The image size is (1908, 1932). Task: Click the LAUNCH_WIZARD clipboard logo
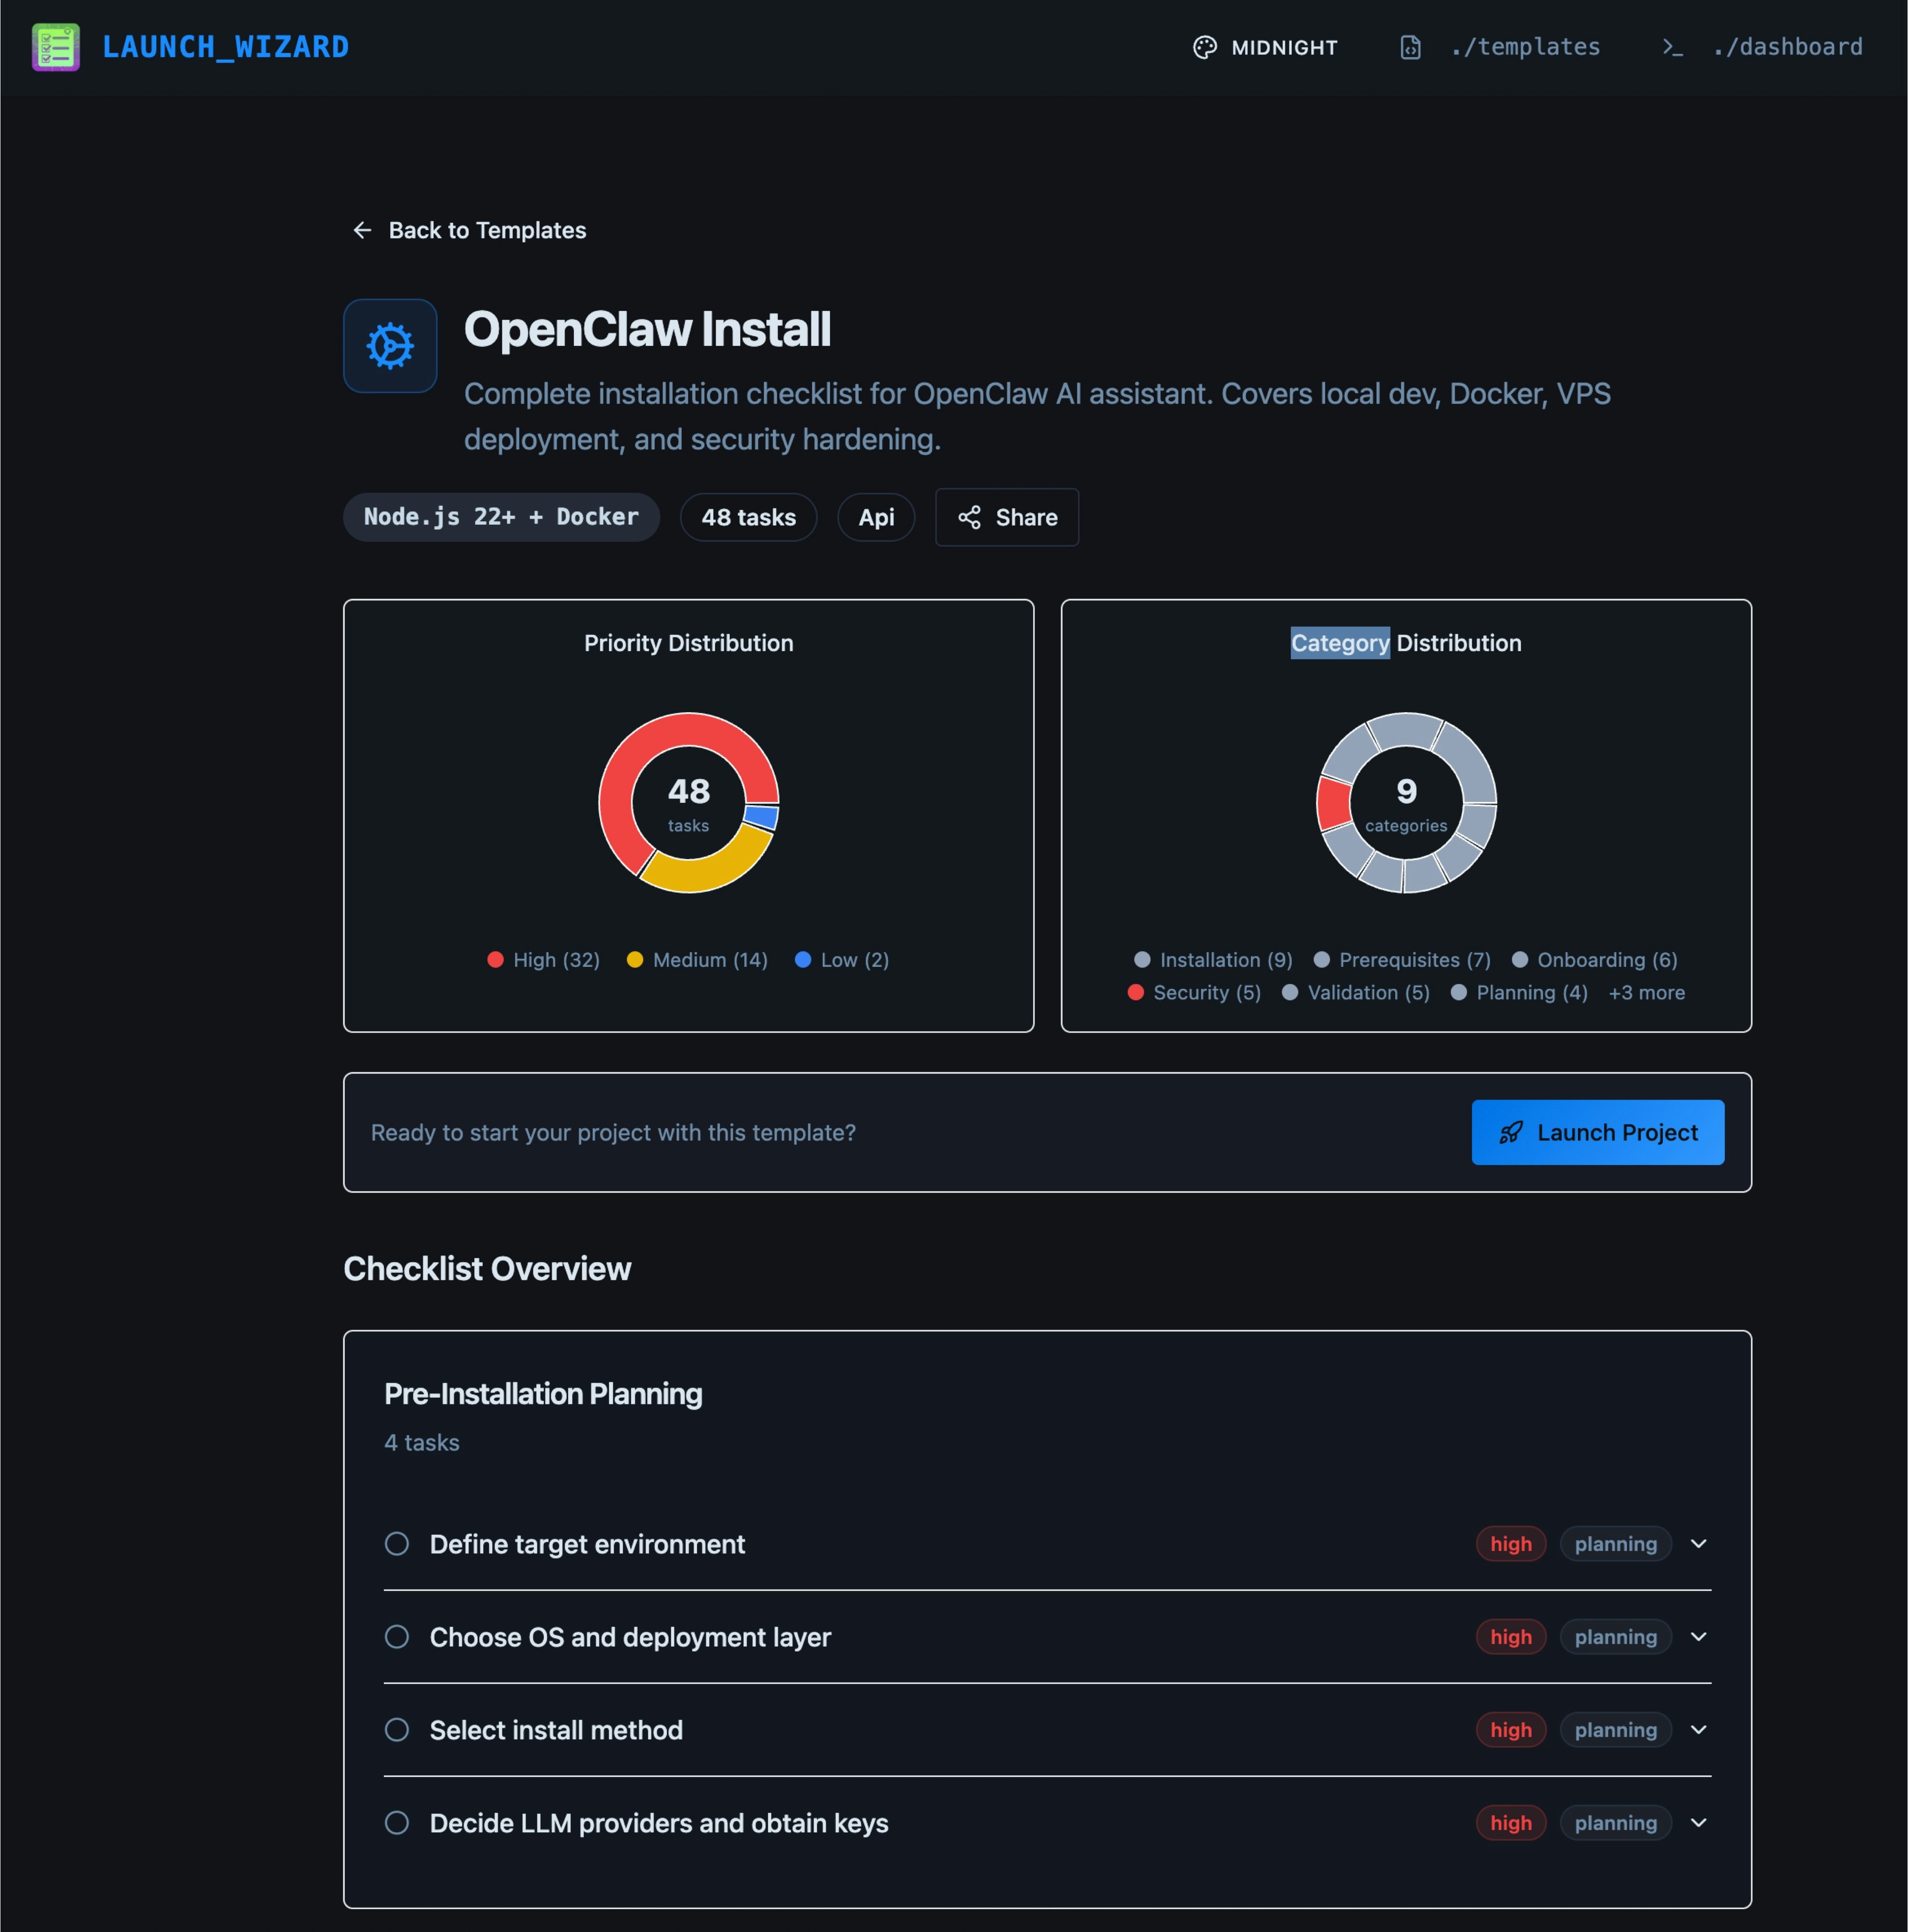pyautogui.click(x=55, y=46)
